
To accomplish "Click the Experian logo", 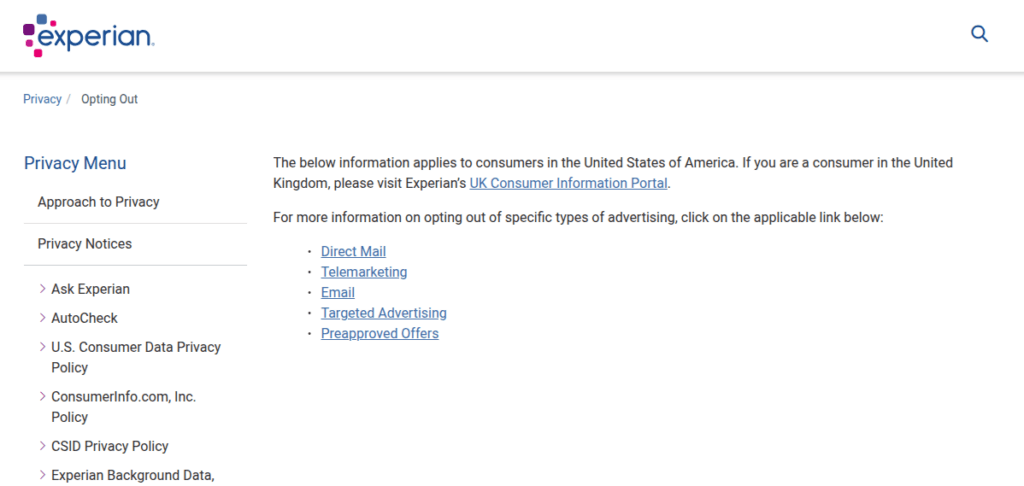I will click(88, 35).
